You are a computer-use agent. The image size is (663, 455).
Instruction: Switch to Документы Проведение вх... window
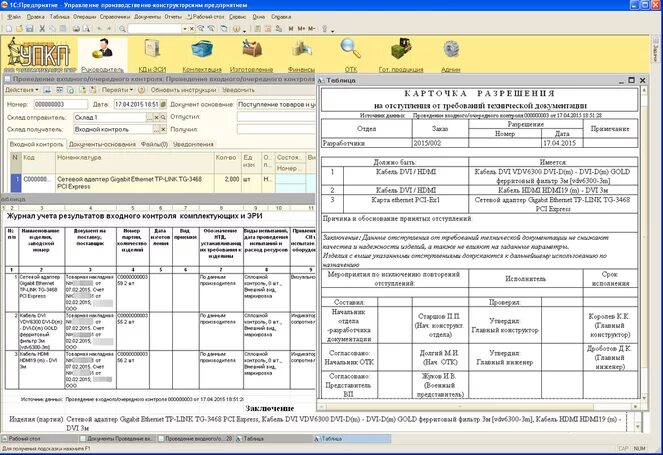tap(118, 439)
